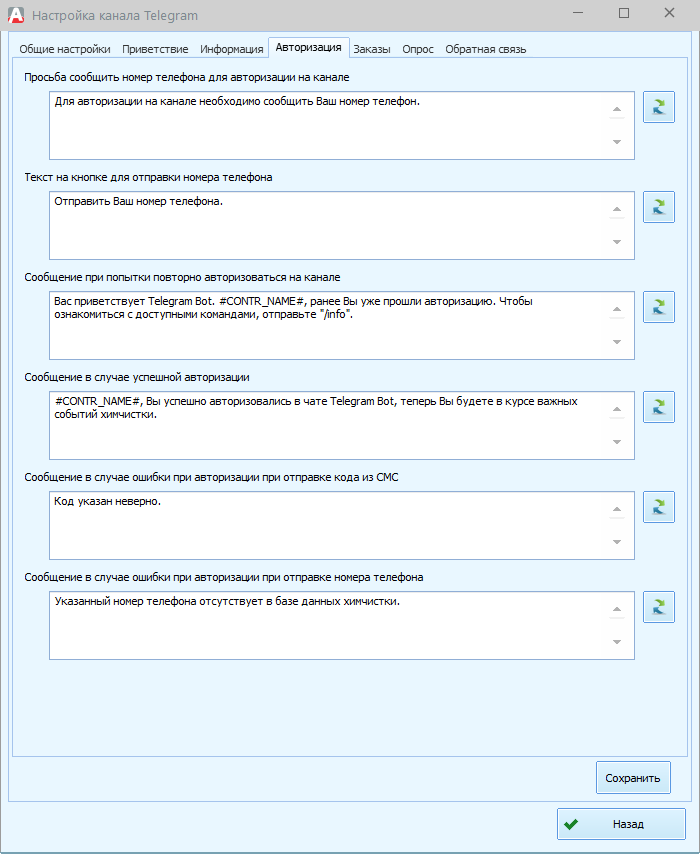
Task: Open the Информация tab
Action: (232, 49)
